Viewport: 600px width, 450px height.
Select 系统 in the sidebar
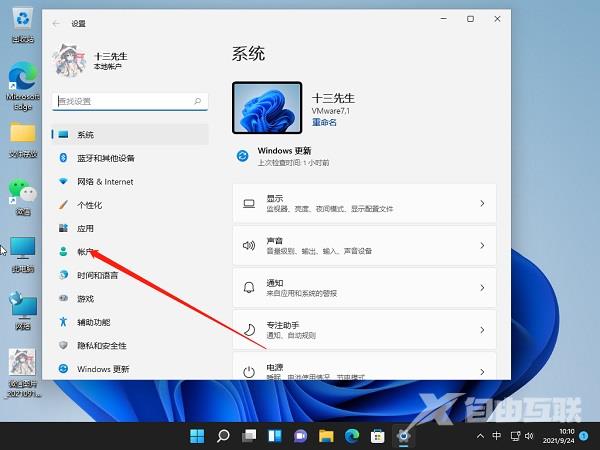click(x=130, y=134)
